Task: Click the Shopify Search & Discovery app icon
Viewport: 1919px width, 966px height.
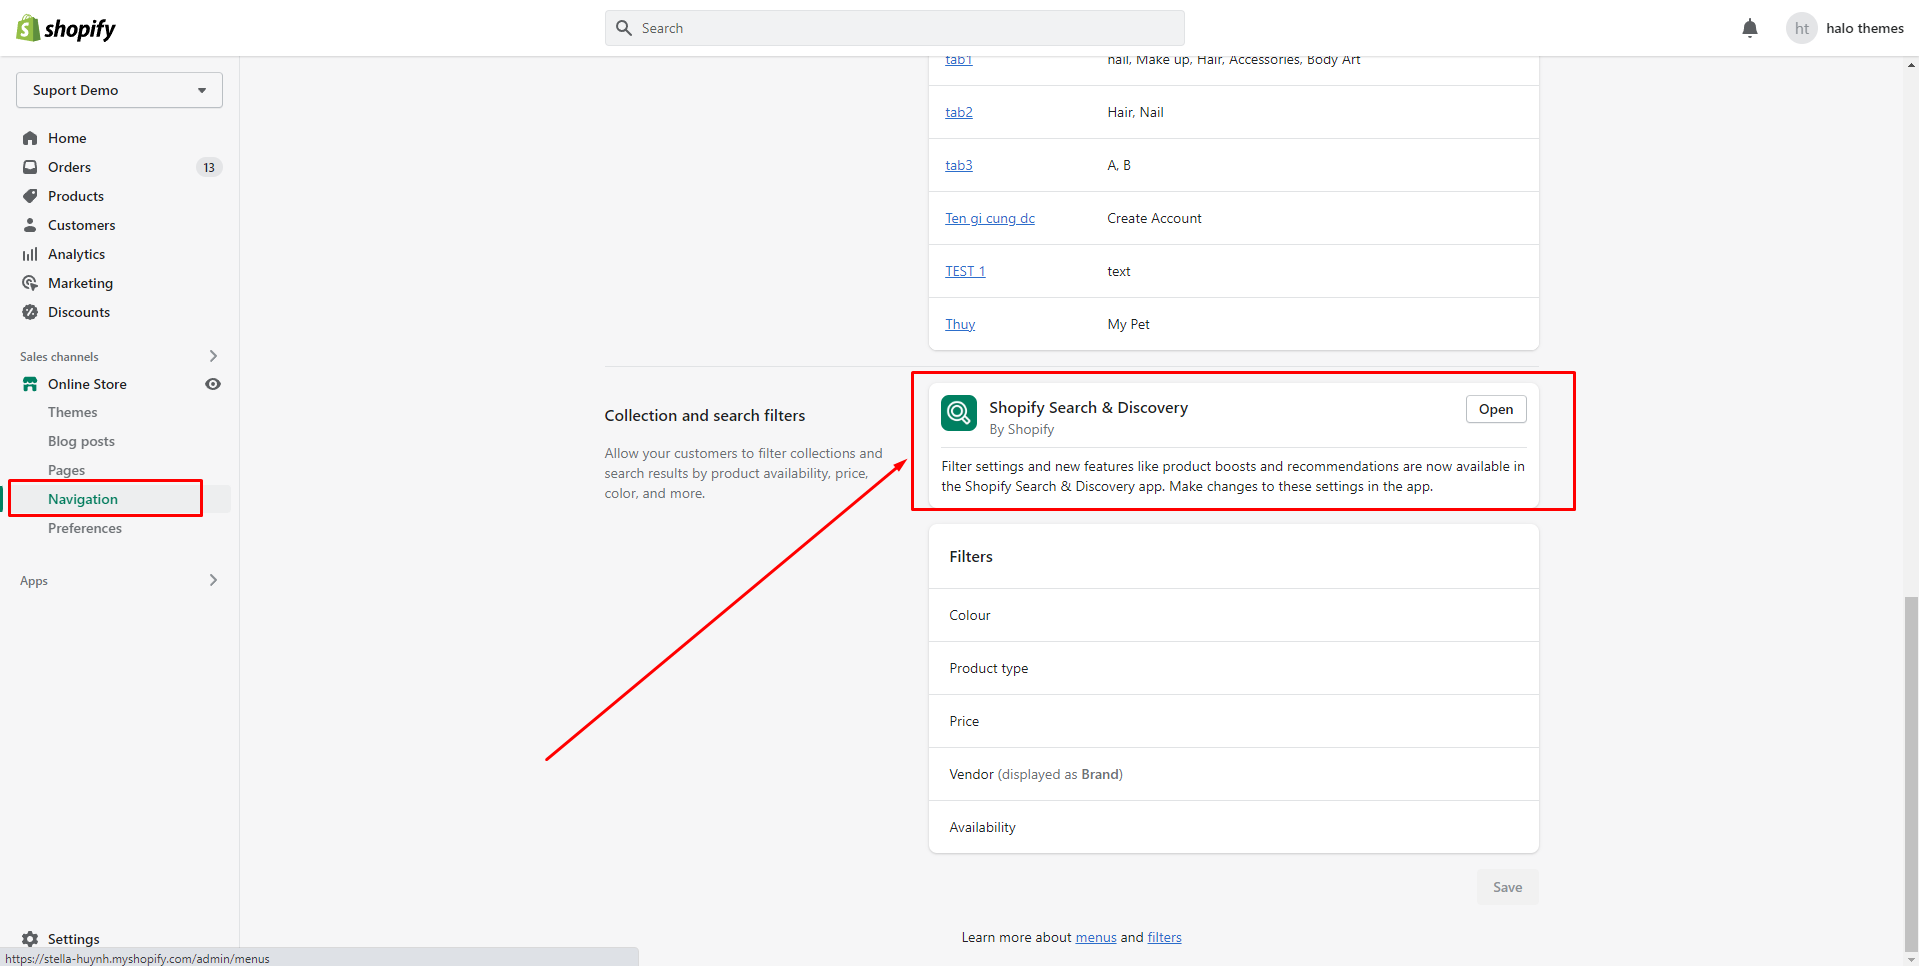Action: [x=958, y=412]
